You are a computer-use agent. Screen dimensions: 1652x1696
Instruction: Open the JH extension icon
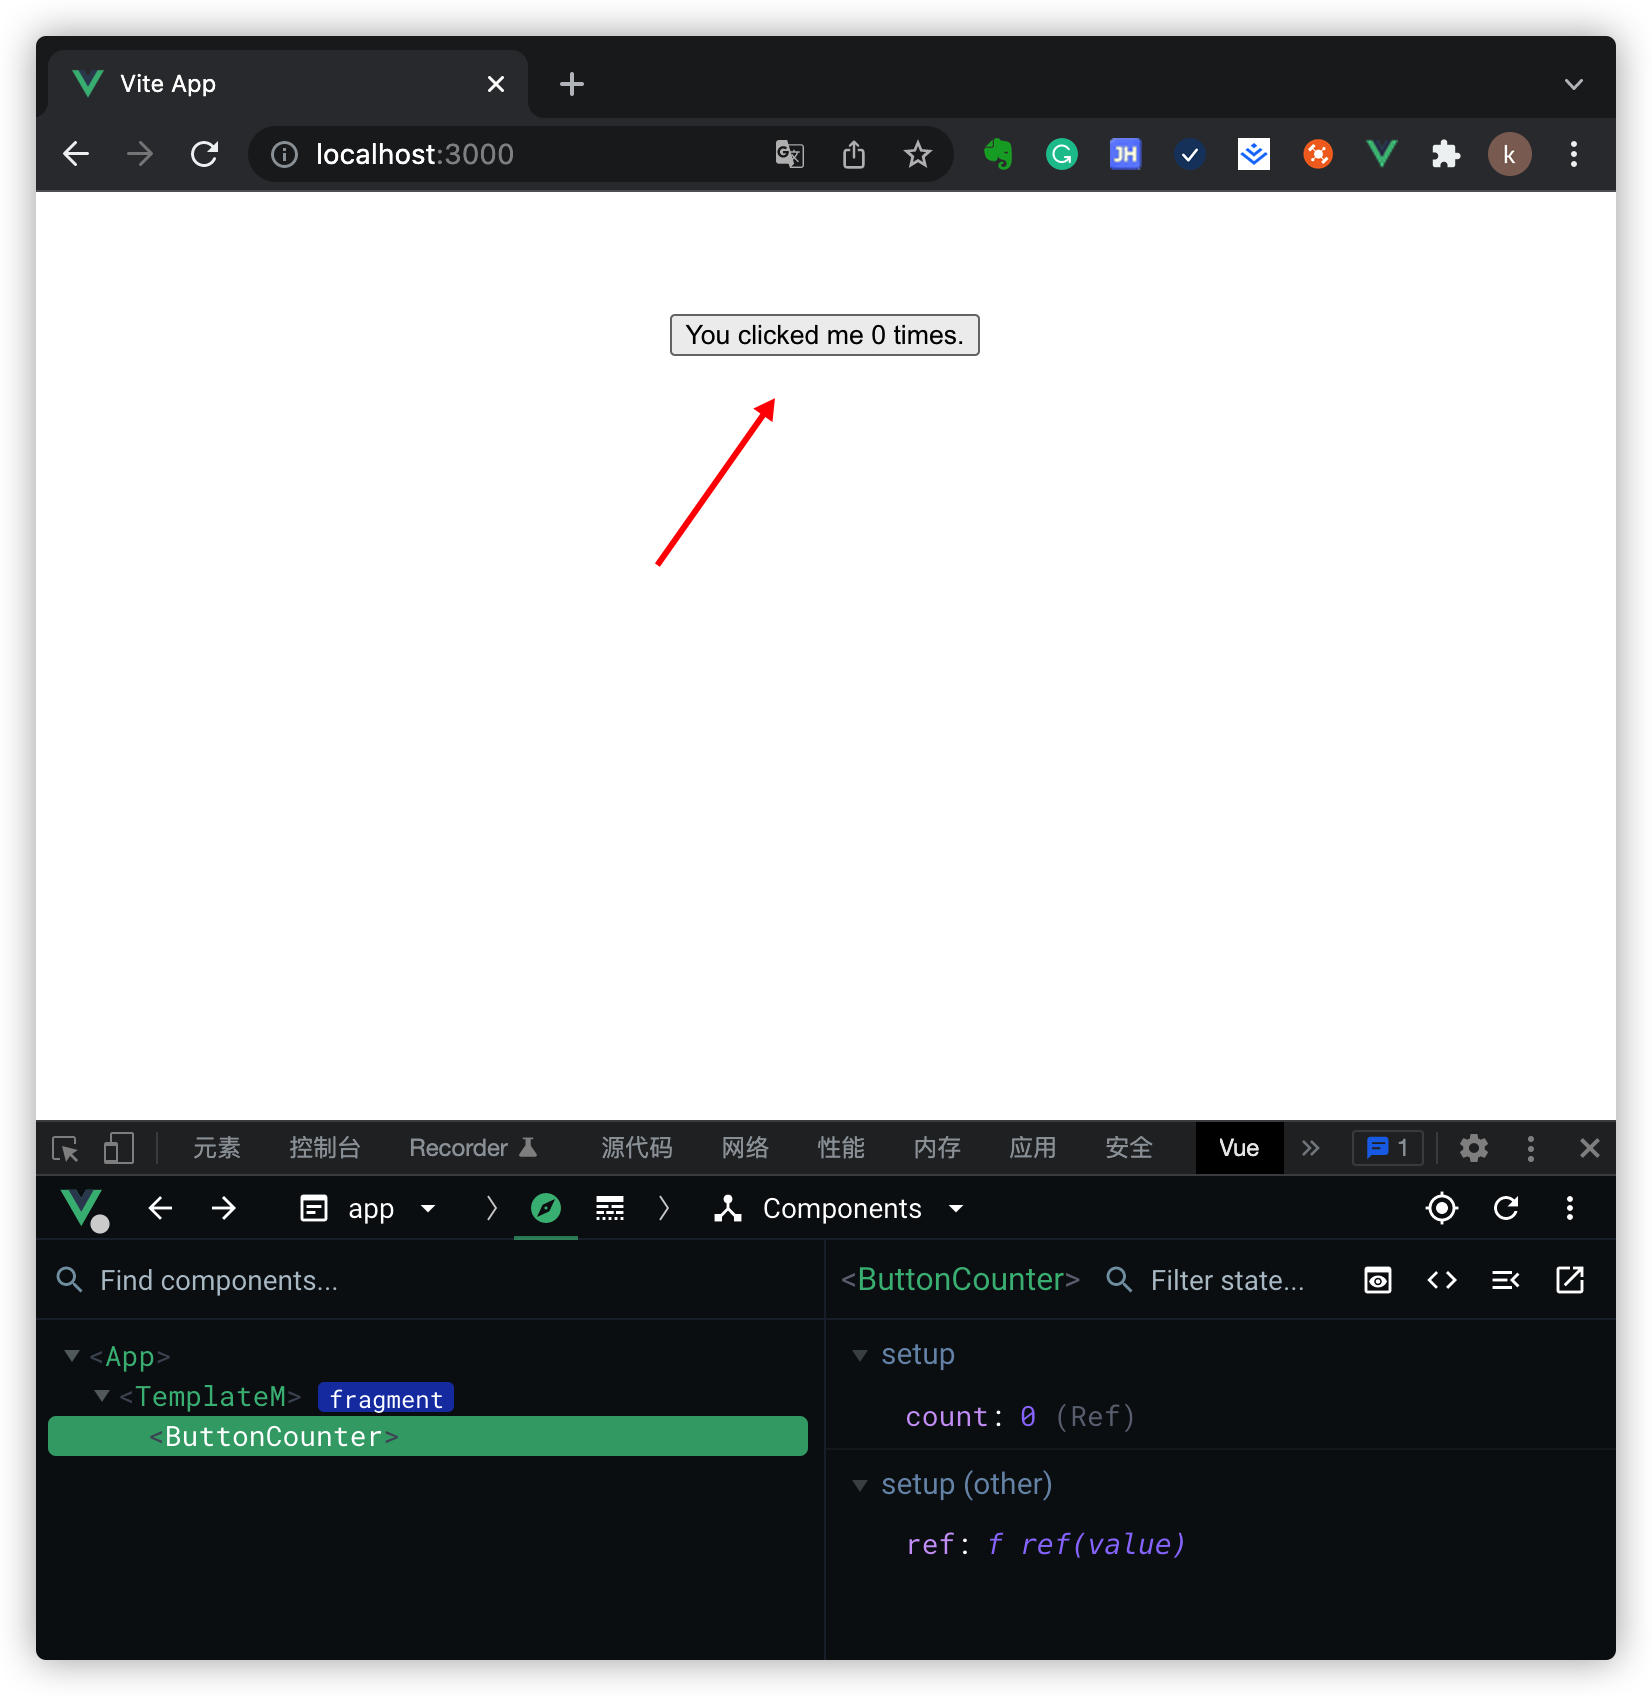tap(1125, 154)
